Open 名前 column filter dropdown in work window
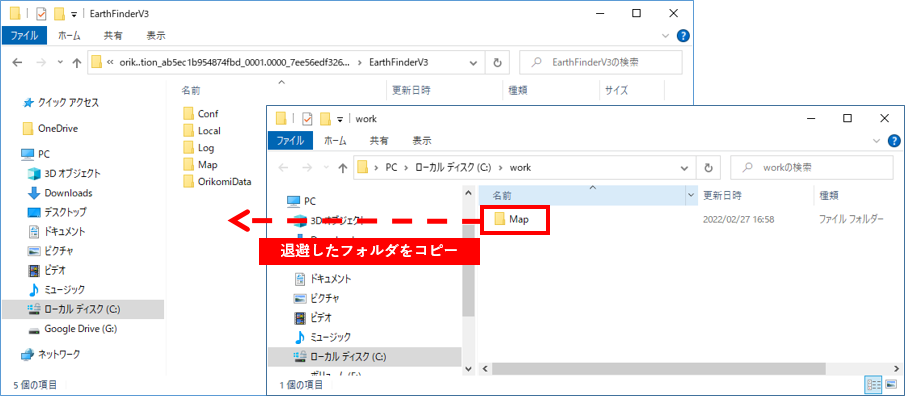 [x=691, y=196]
